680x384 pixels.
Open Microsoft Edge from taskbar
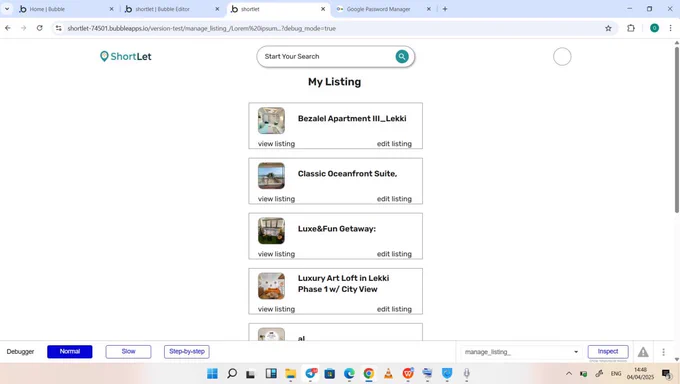349,373
